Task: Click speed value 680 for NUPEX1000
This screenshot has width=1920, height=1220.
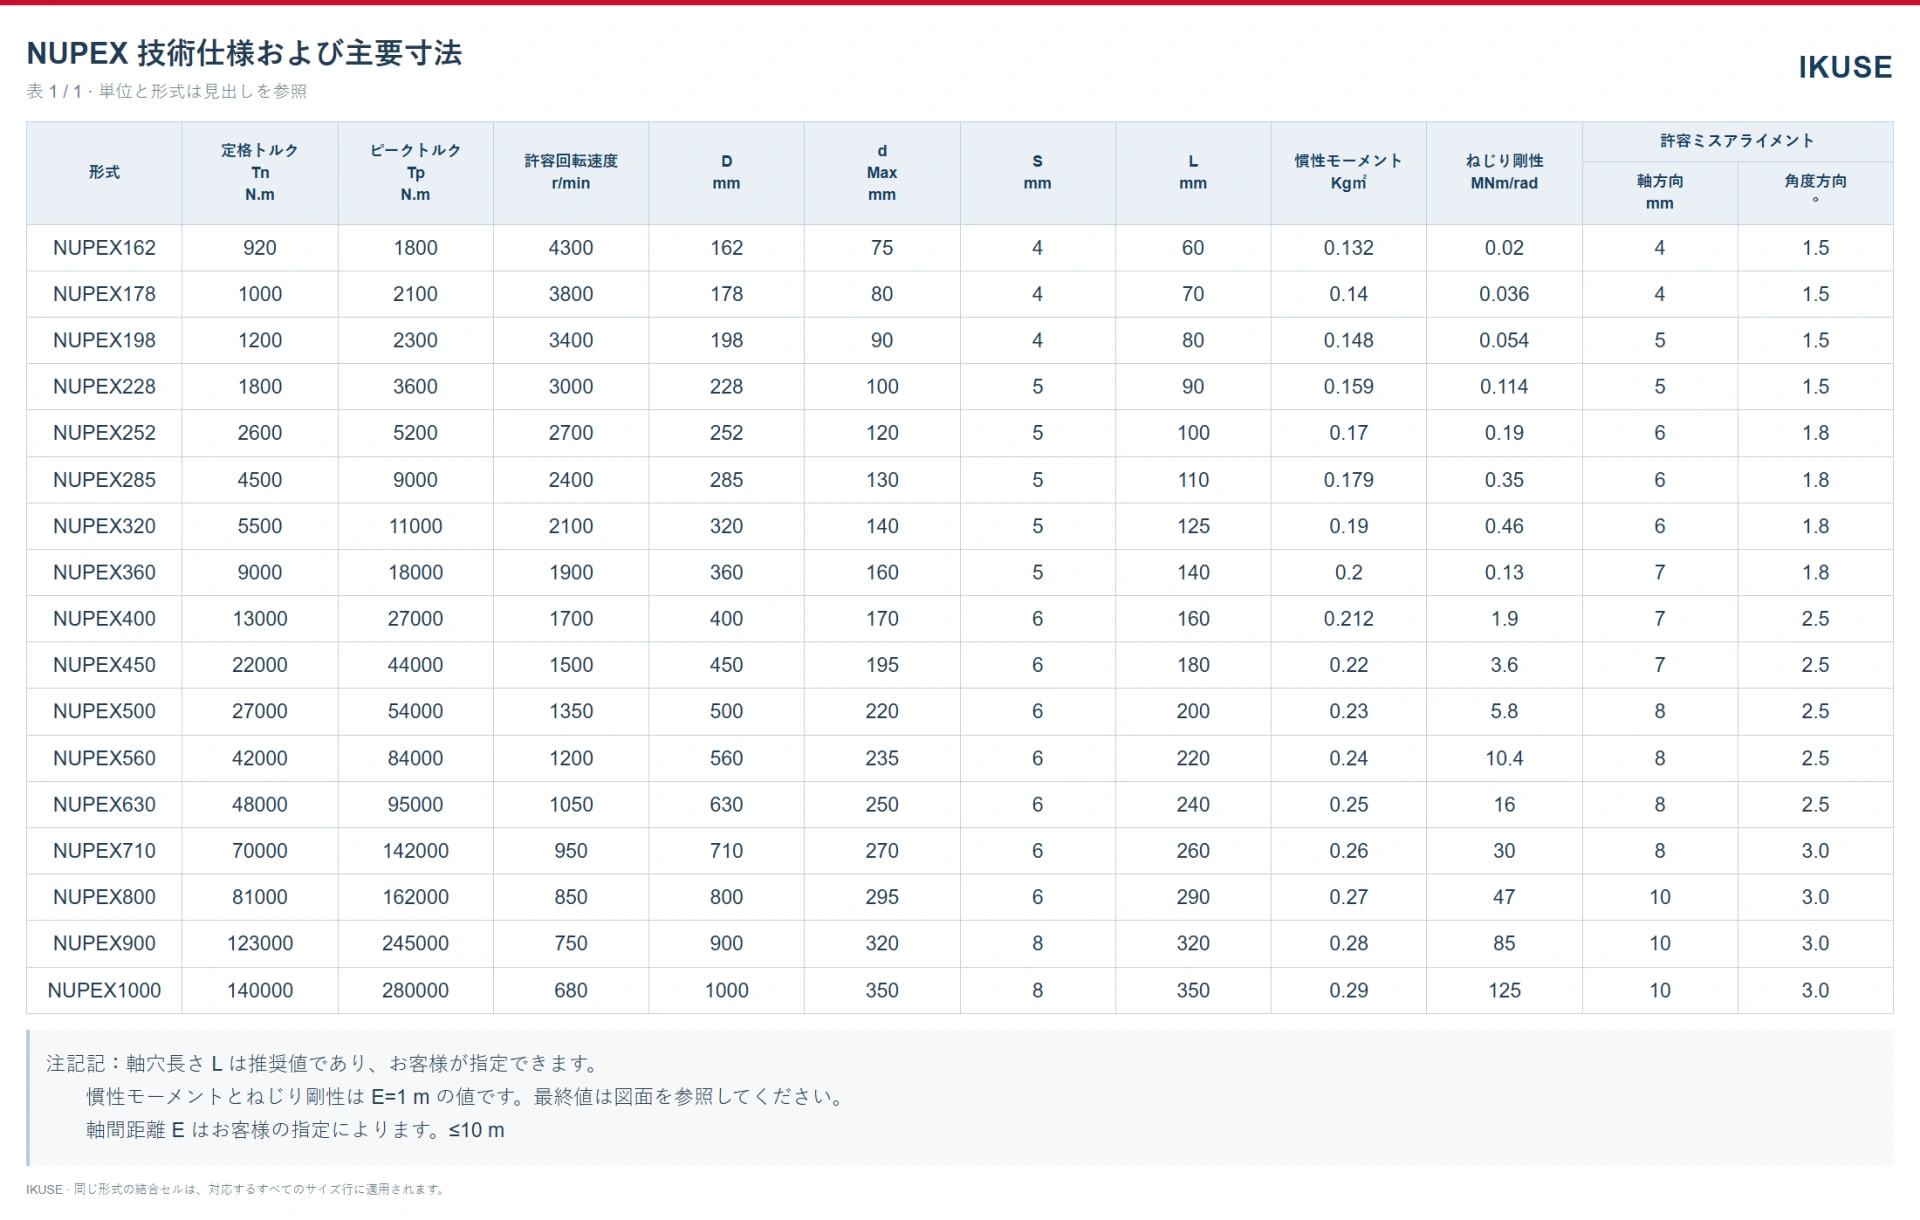Action: 571,990
